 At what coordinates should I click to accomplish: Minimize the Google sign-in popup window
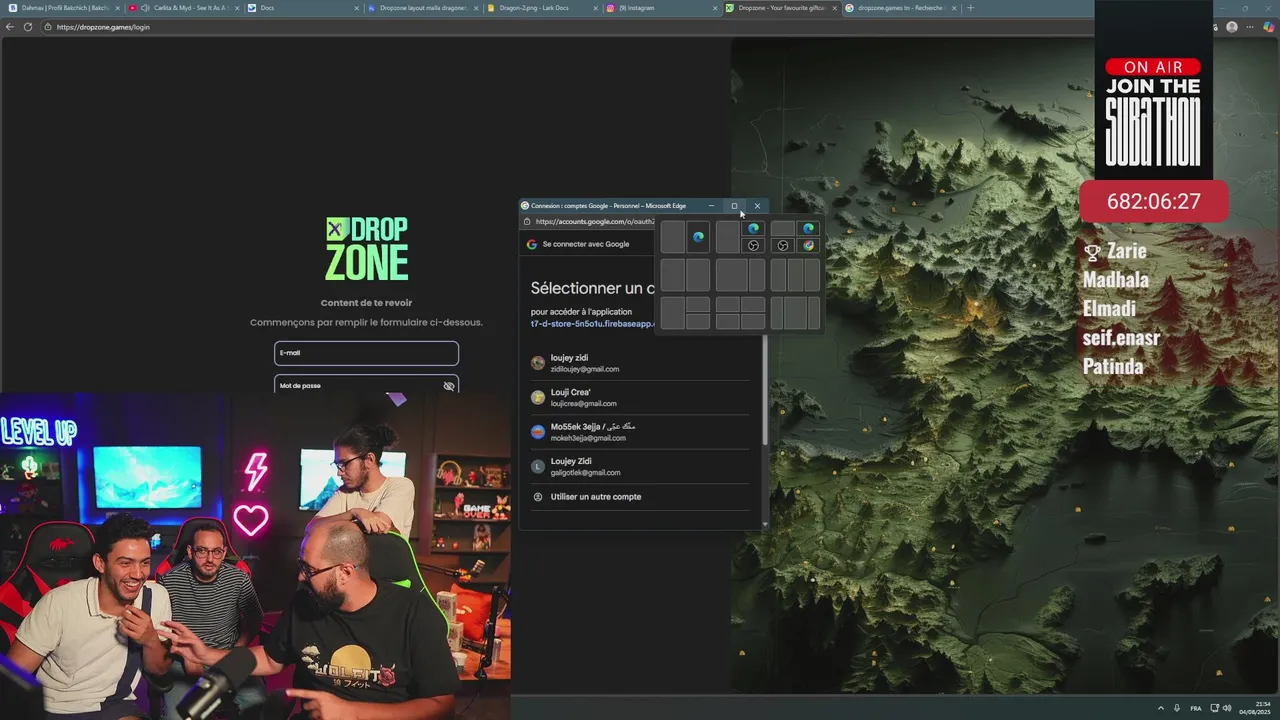(711, 206)
